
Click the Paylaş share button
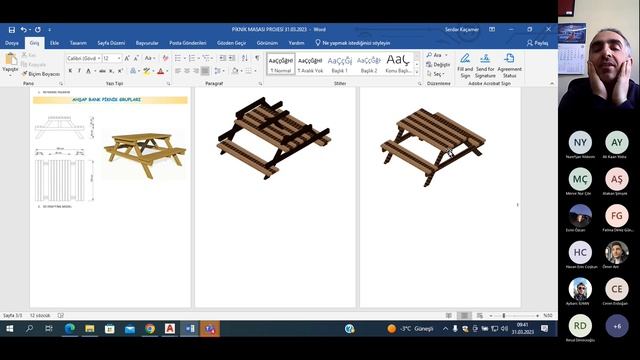(x=538, y=43)
